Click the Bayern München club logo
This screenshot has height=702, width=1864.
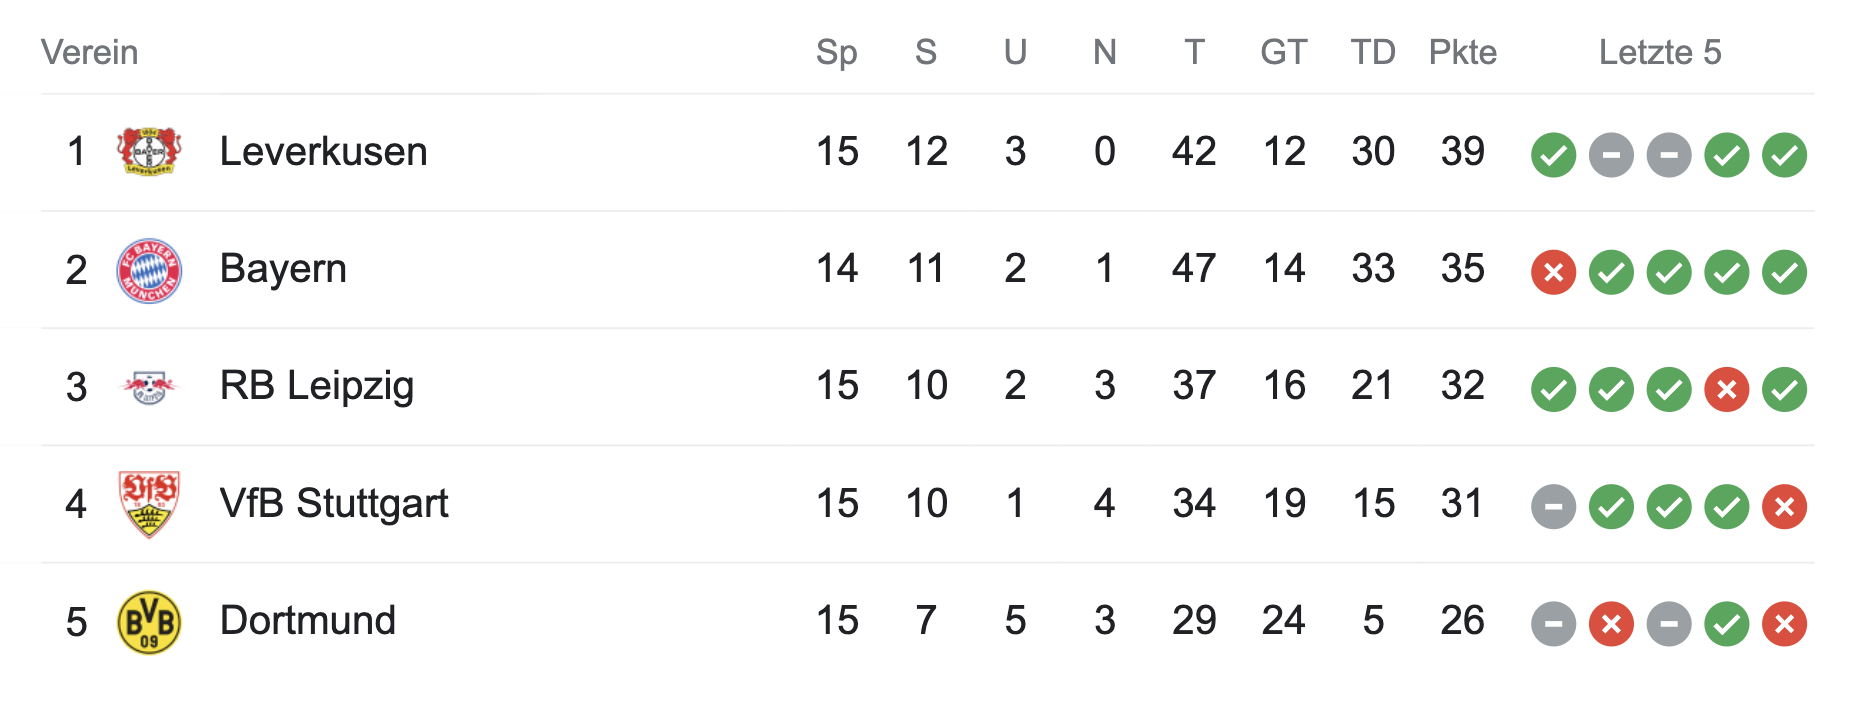[149, 270]
